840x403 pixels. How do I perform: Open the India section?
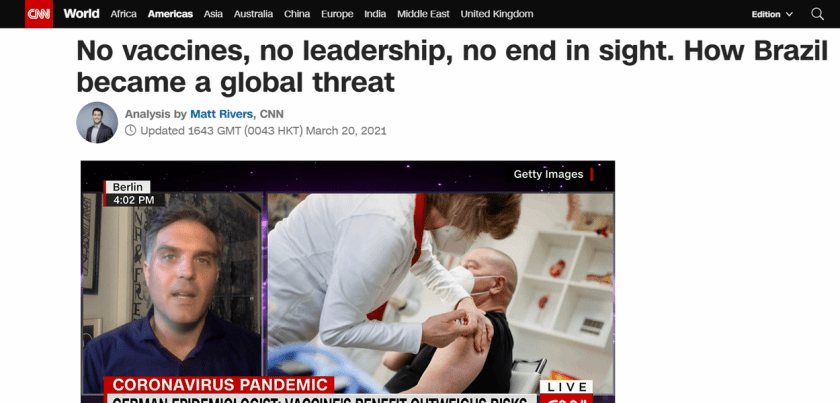375,14
